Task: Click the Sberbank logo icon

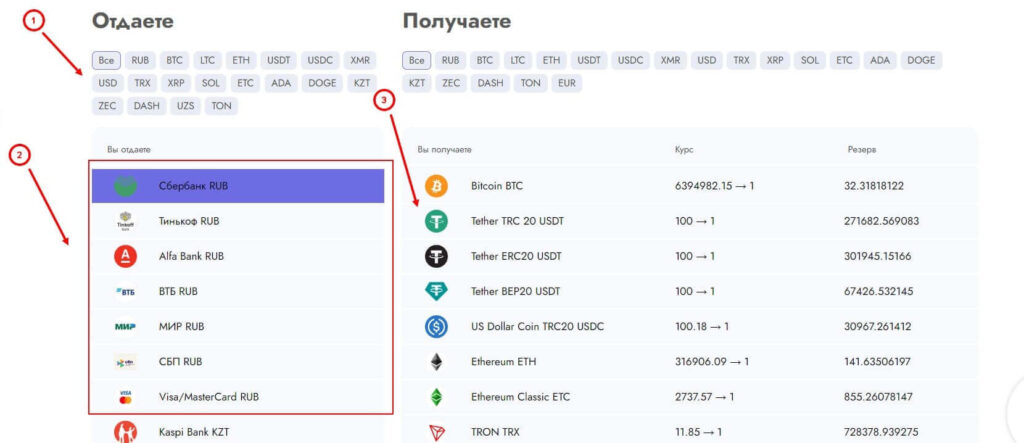Action: [126, 186]
